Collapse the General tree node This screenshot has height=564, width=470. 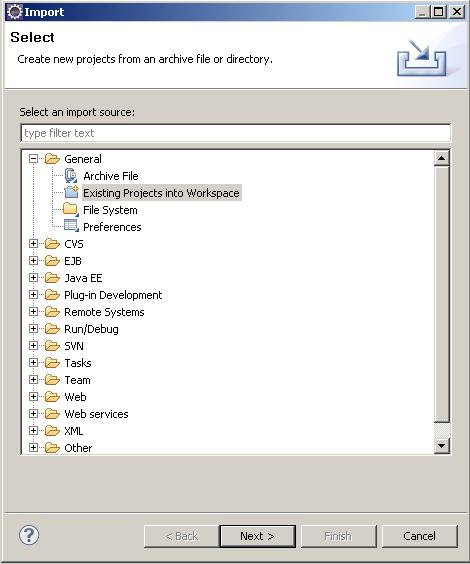click(x=33, y=159)
